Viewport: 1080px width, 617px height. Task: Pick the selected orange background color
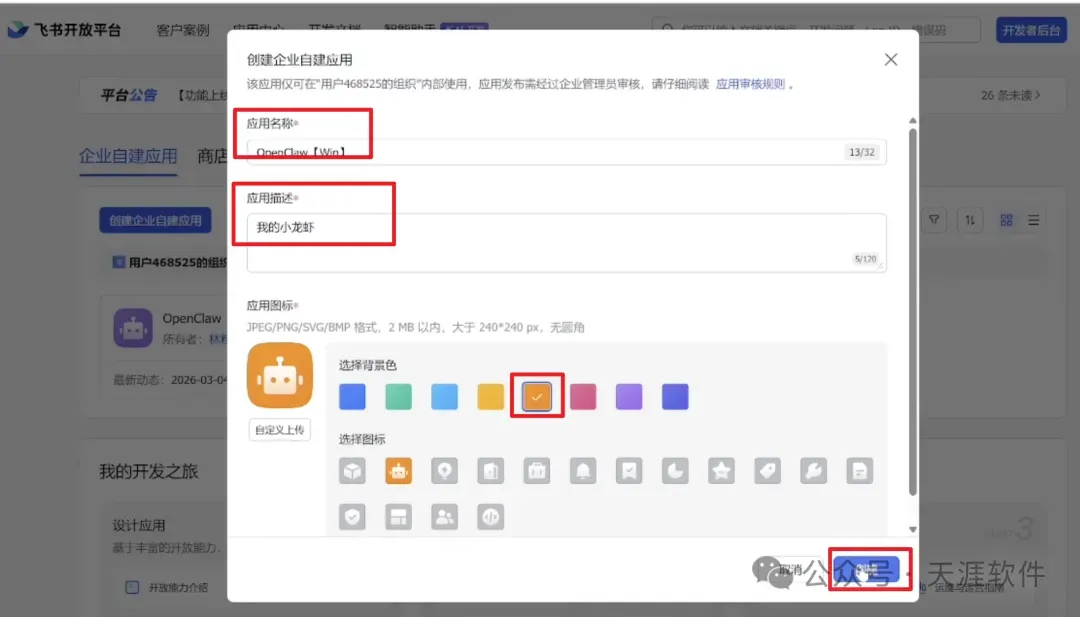(x=537, y=397)
